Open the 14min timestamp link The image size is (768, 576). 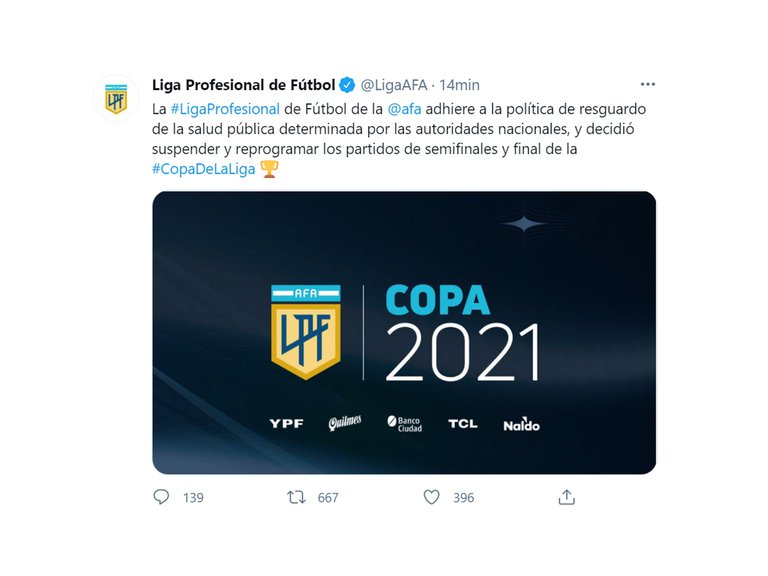(x=459, y=85)
